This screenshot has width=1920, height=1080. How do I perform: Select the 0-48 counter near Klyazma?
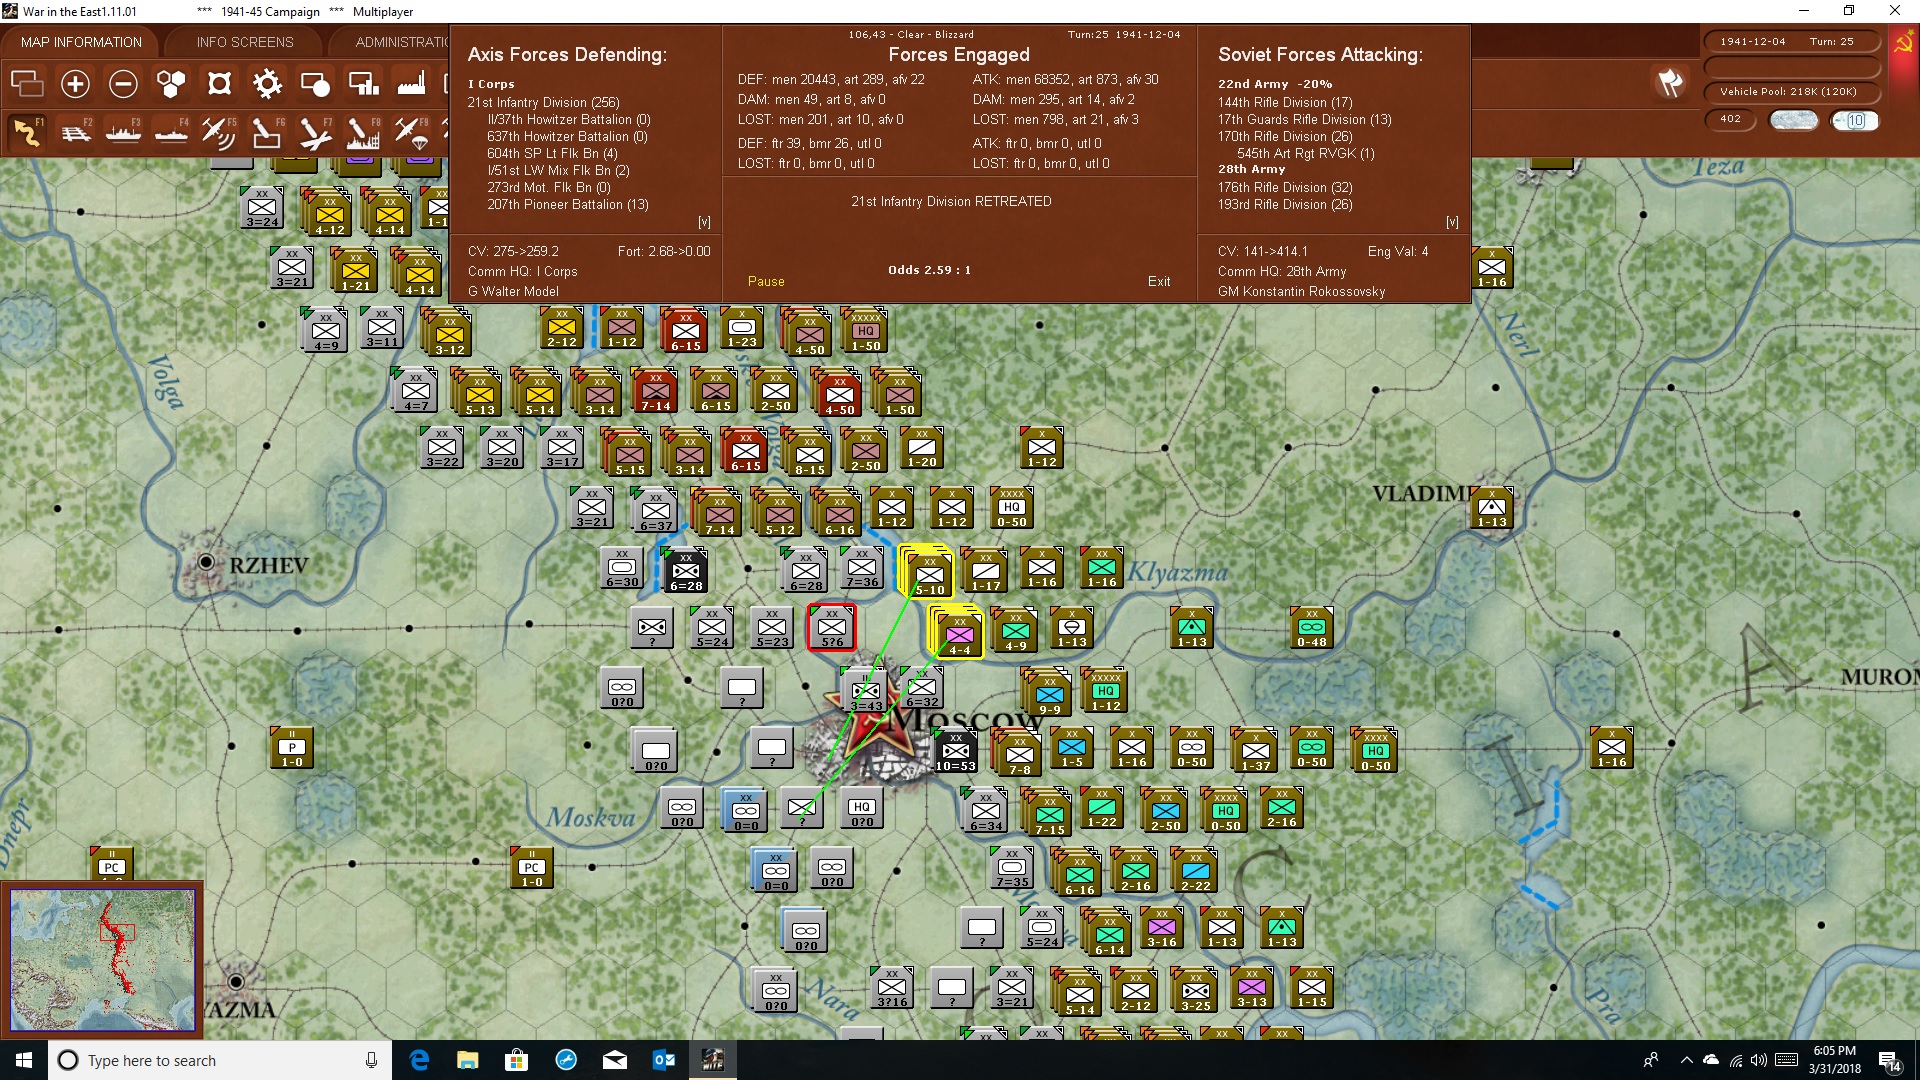(x=1312, y=628)
